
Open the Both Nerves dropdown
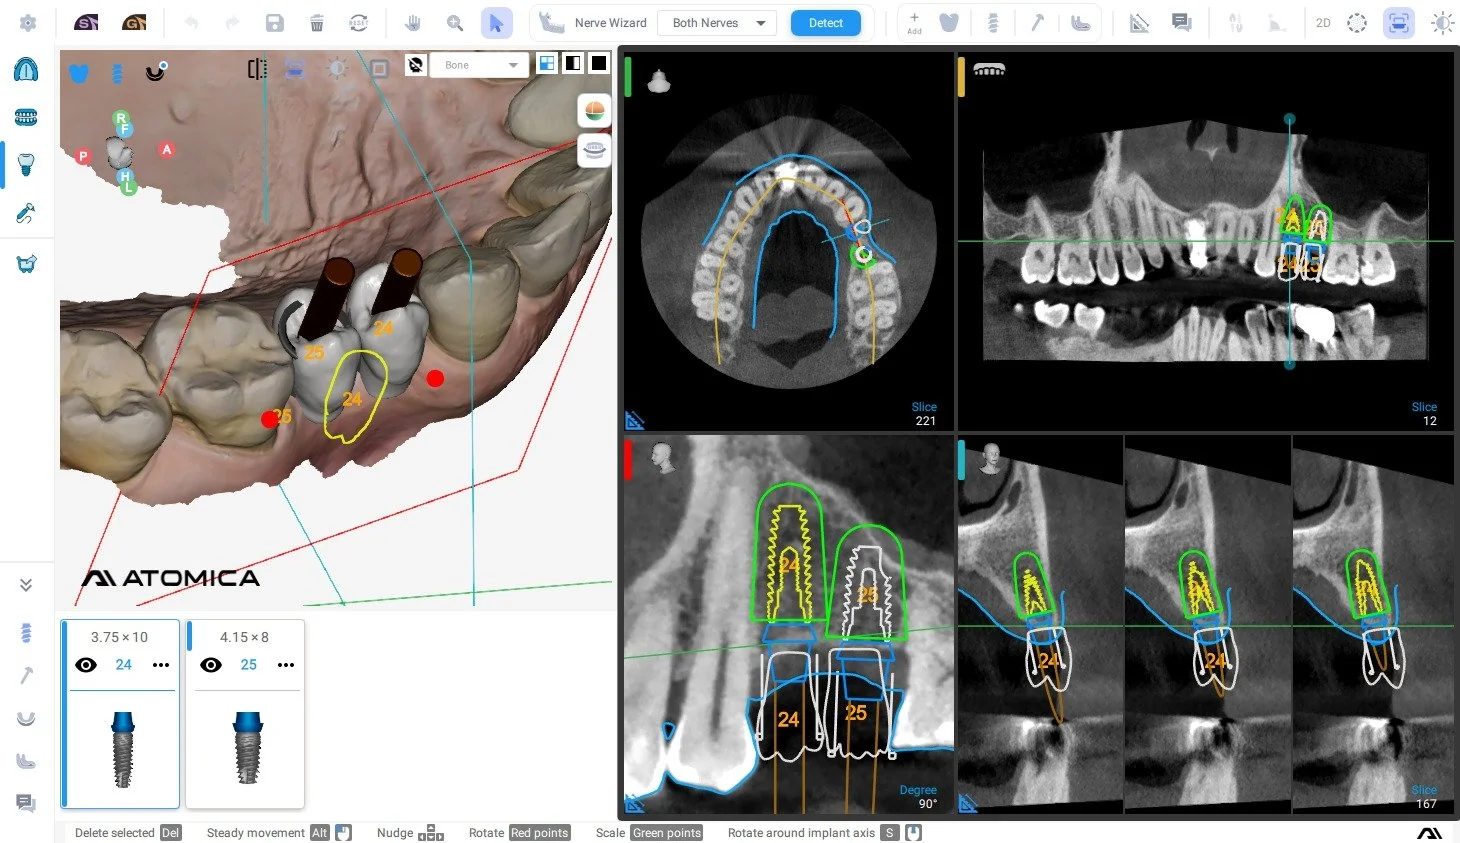click(x=716, y=22)
